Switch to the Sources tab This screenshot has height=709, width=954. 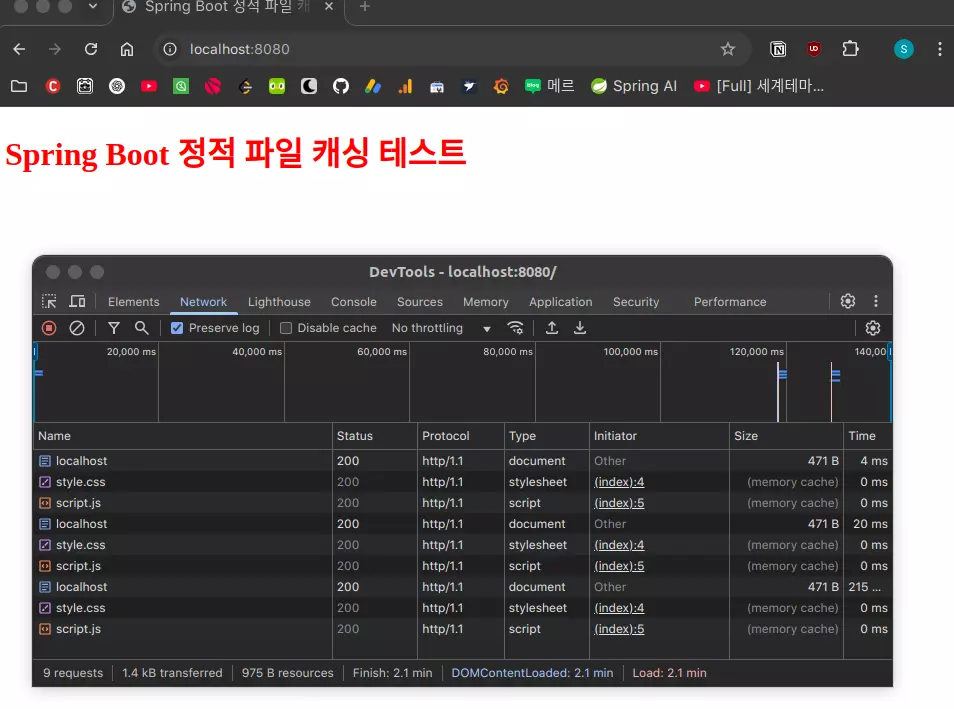pyautogui.click(x=420, y=302)
